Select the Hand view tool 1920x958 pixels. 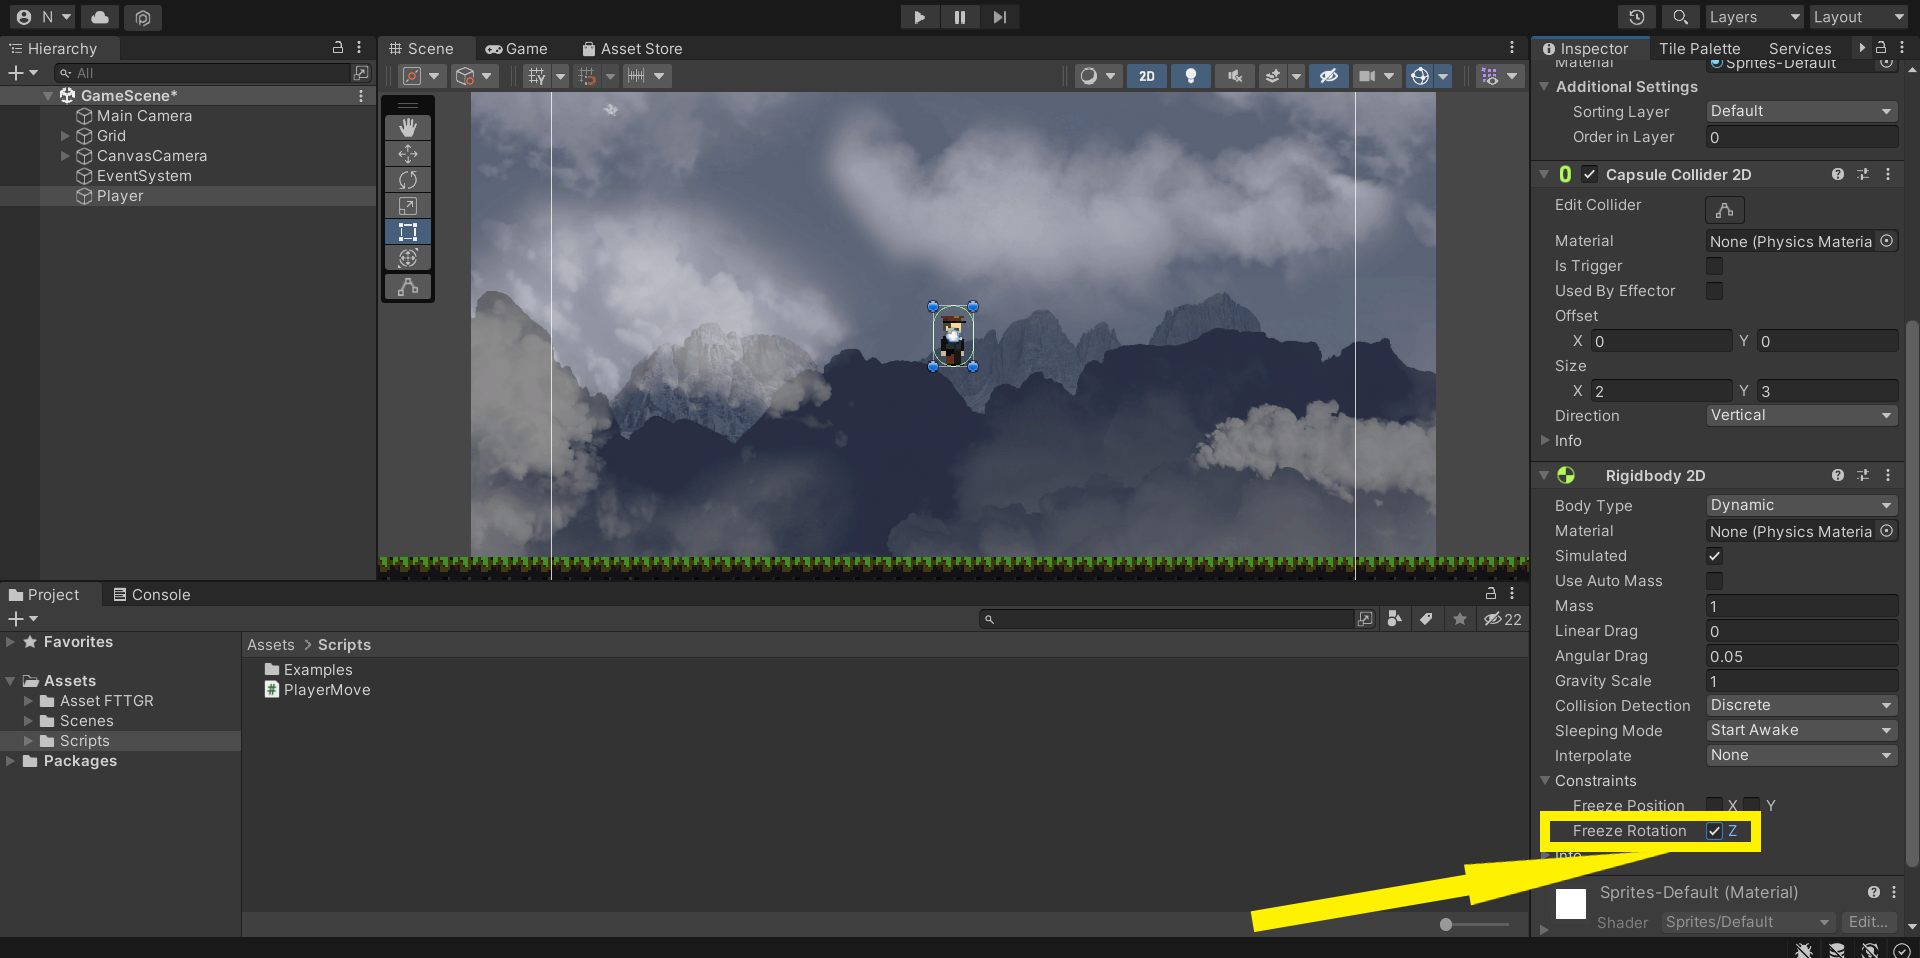pos(408,127)
